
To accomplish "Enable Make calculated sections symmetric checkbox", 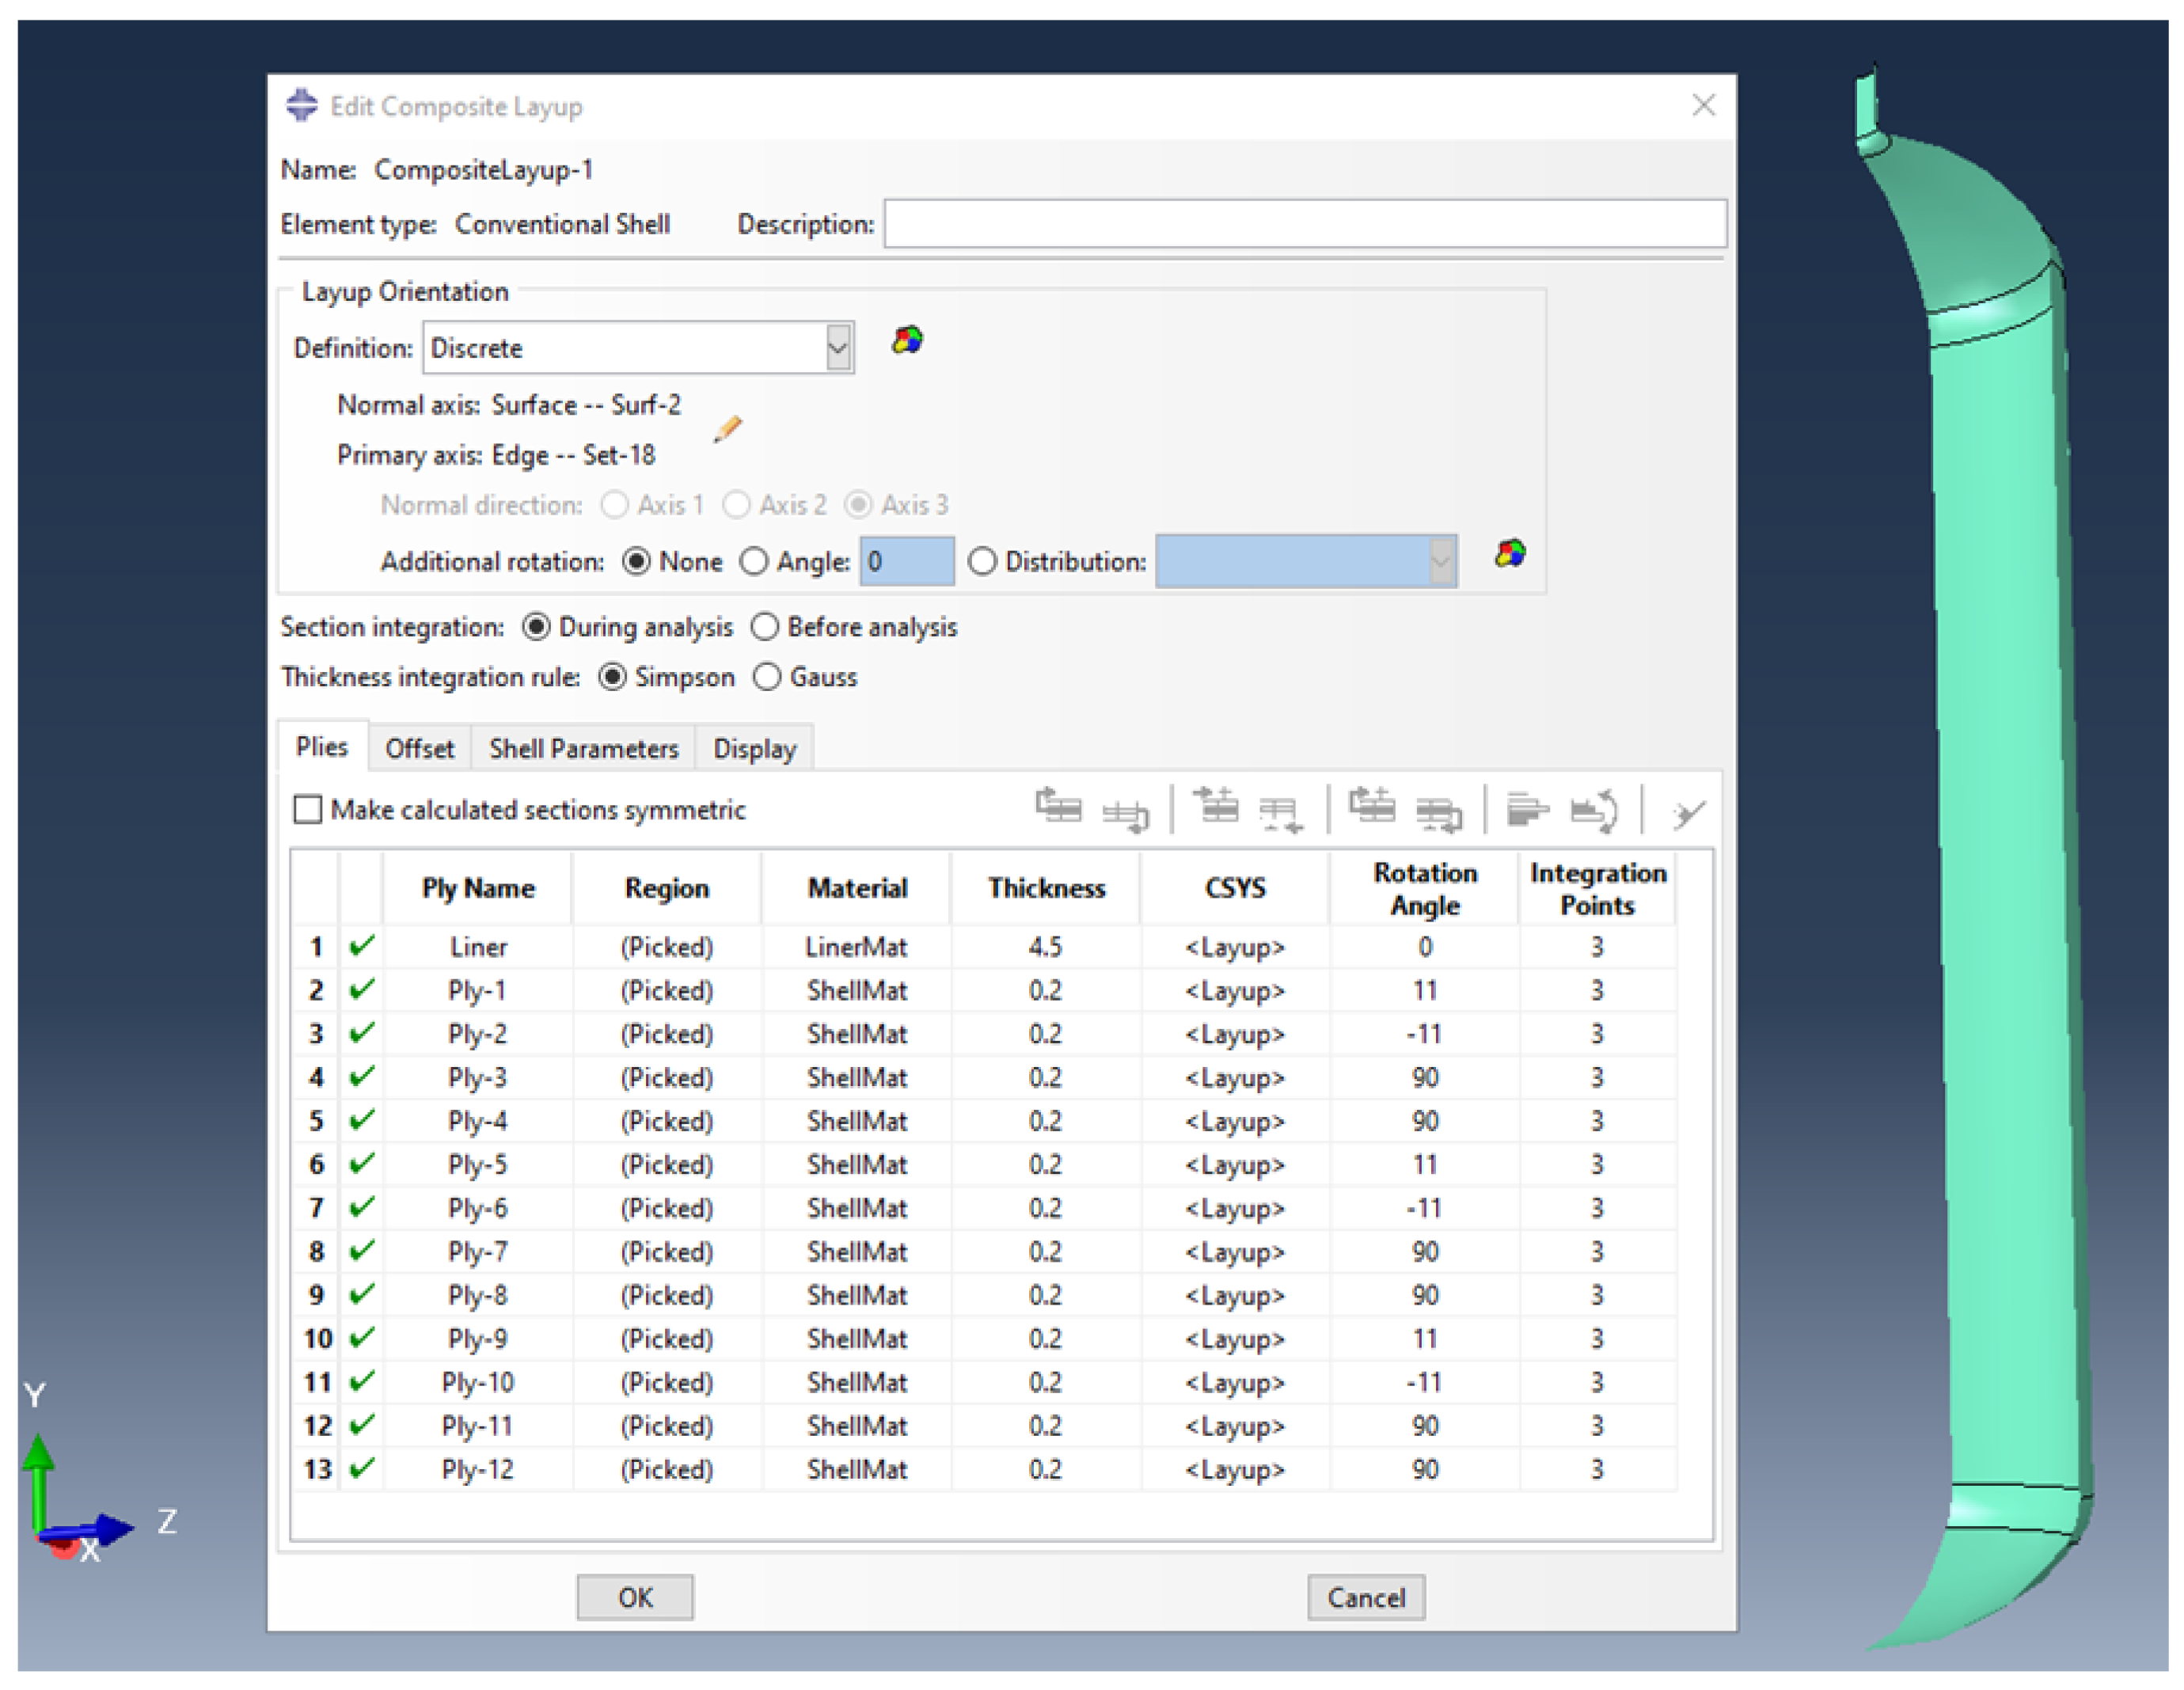I will coord(308,809).
